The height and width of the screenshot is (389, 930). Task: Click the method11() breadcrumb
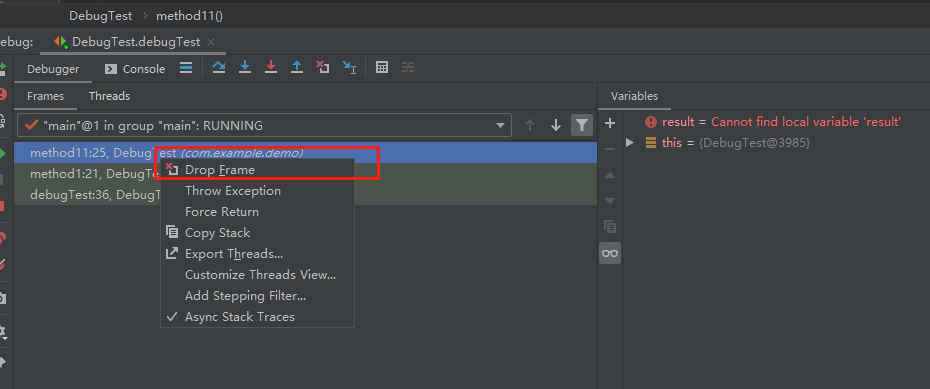pos(189,15)
